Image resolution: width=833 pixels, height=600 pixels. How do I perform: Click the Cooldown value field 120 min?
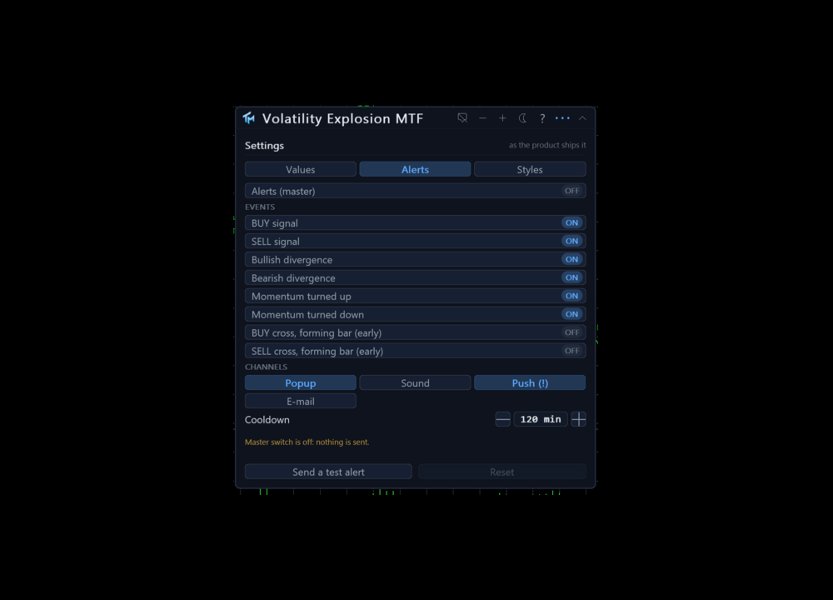541,419
